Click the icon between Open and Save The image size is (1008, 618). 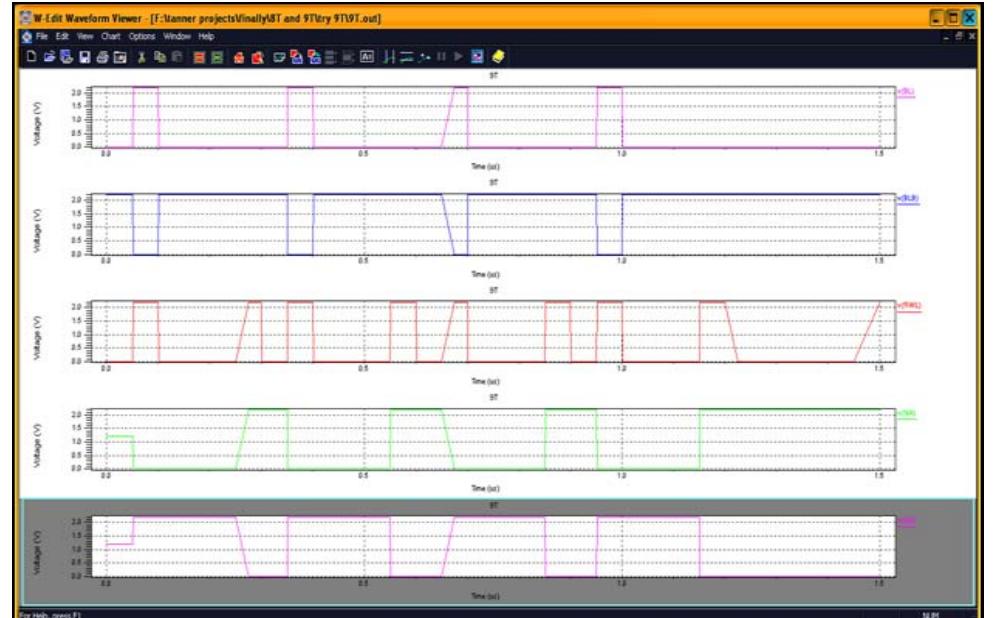pyautogui.click(x=67, y=57)
